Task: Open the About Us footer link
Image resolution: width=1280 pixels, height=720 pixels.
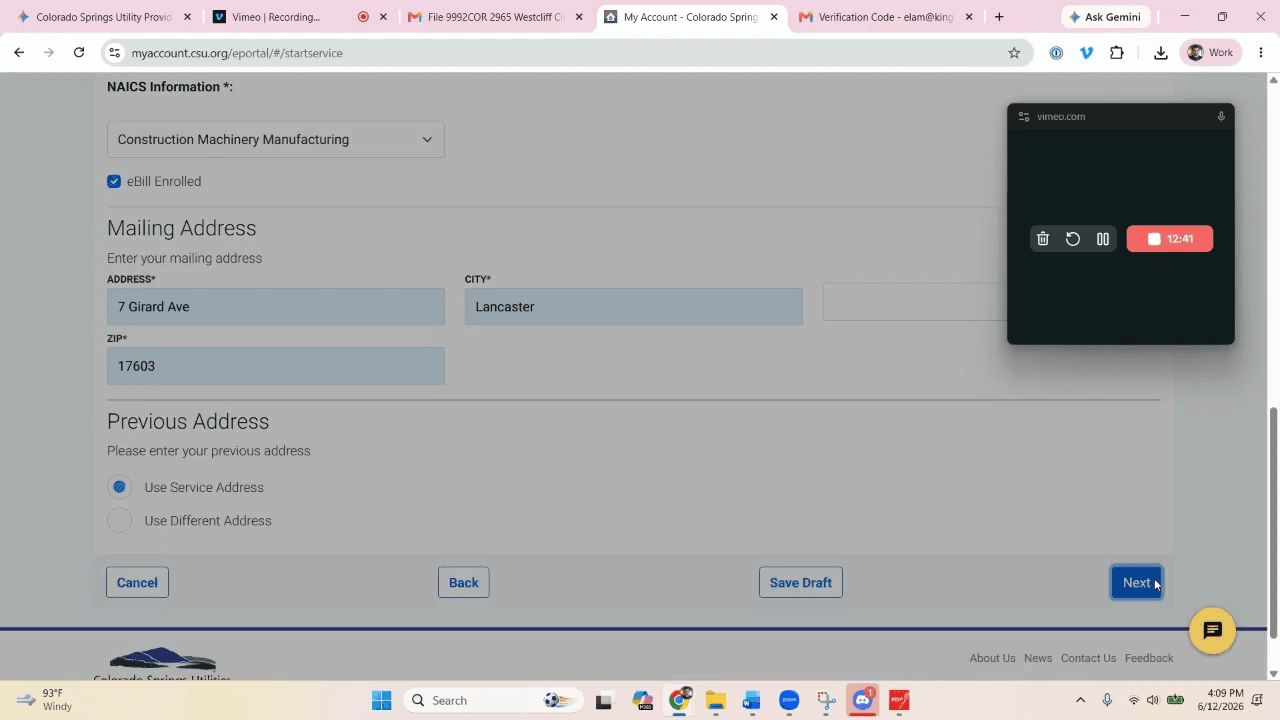Action: click(x=992, y=658)
